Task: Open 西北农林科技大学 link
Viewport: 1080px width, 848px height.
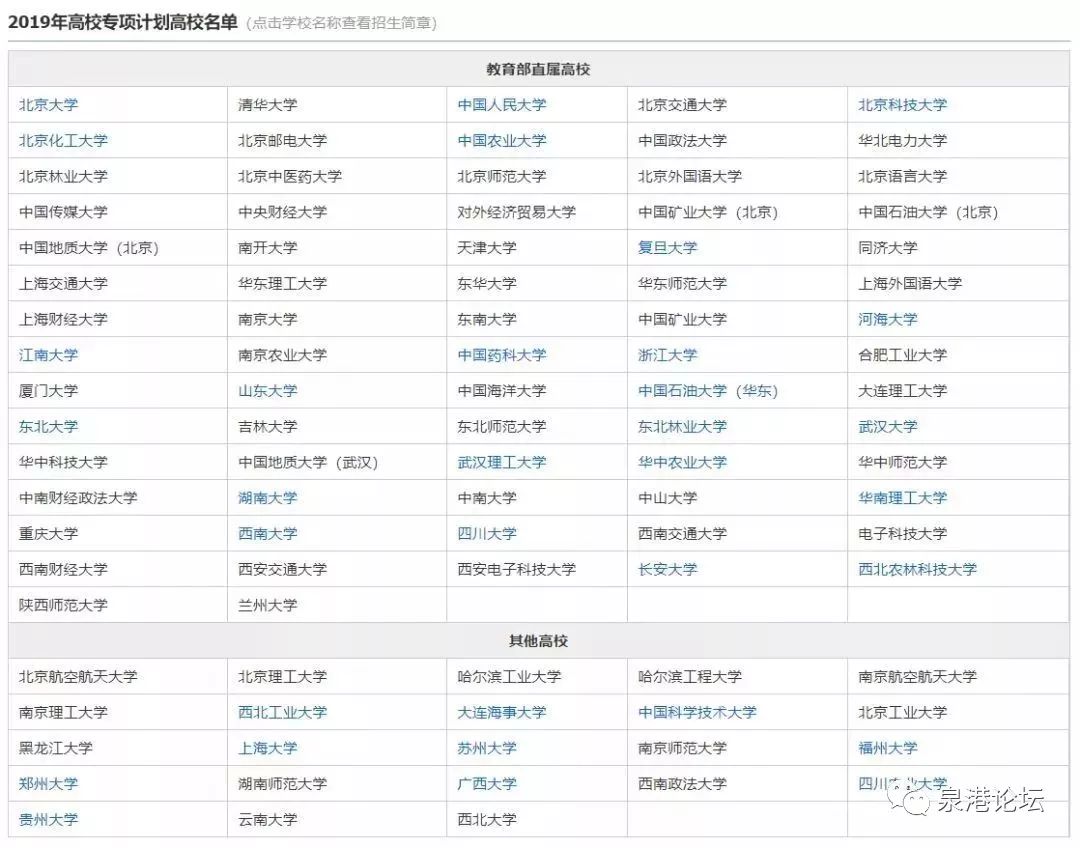Action: coord(917,569)
